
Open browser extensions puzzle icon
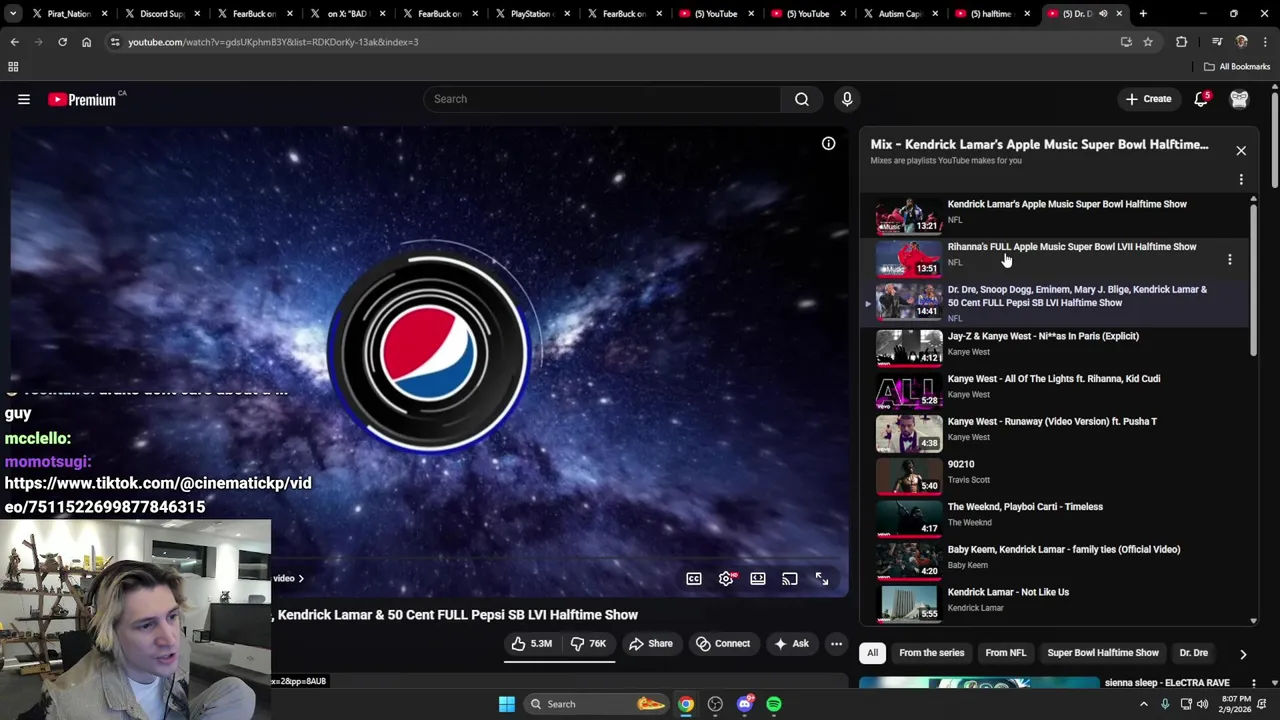pyautogui.click(x=1182, y=42)
